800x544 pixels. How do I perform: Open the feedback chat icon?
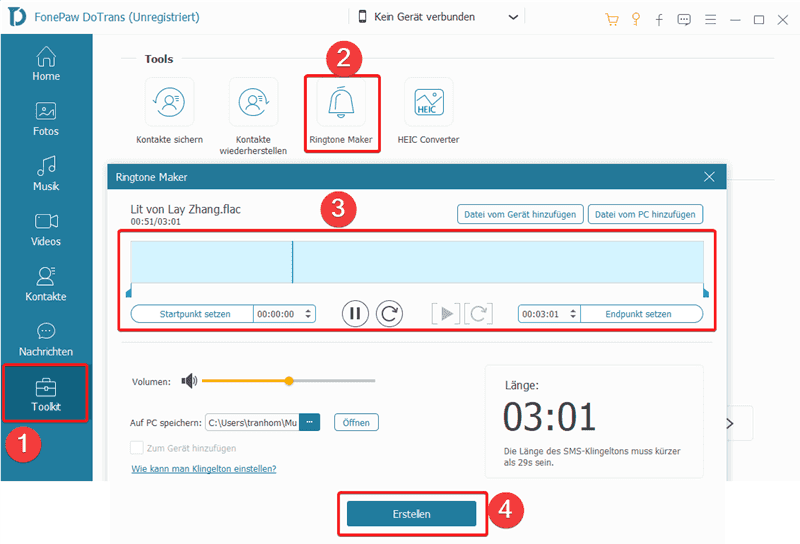pyautogui.click(x=684, y=19)
